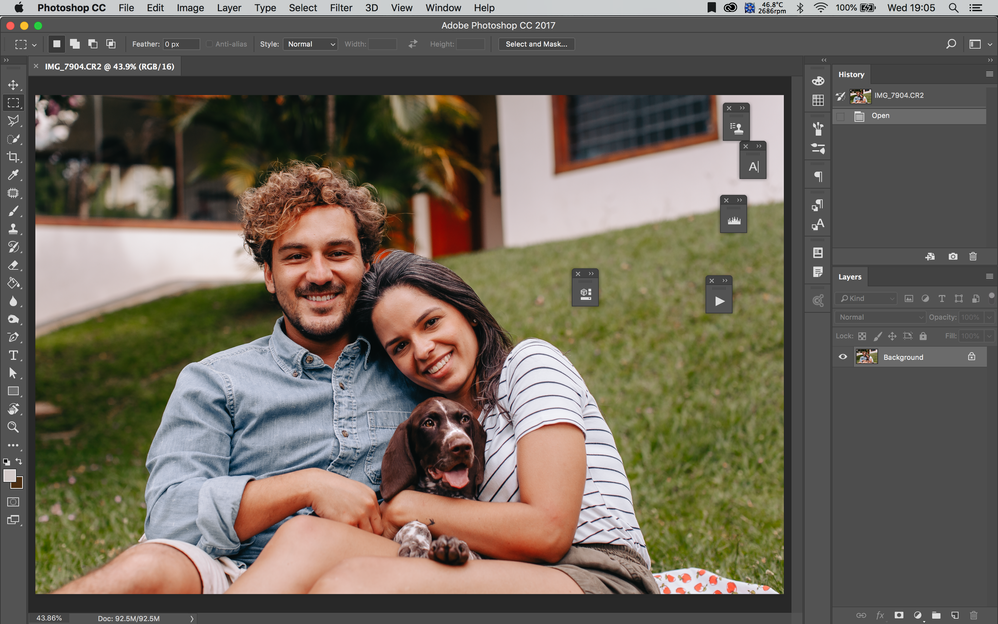The height and width of the screenshot is (624, 998).
Task: Choose New selection mode in options bar
Action: pyautogui.click(x=57, y=44)
